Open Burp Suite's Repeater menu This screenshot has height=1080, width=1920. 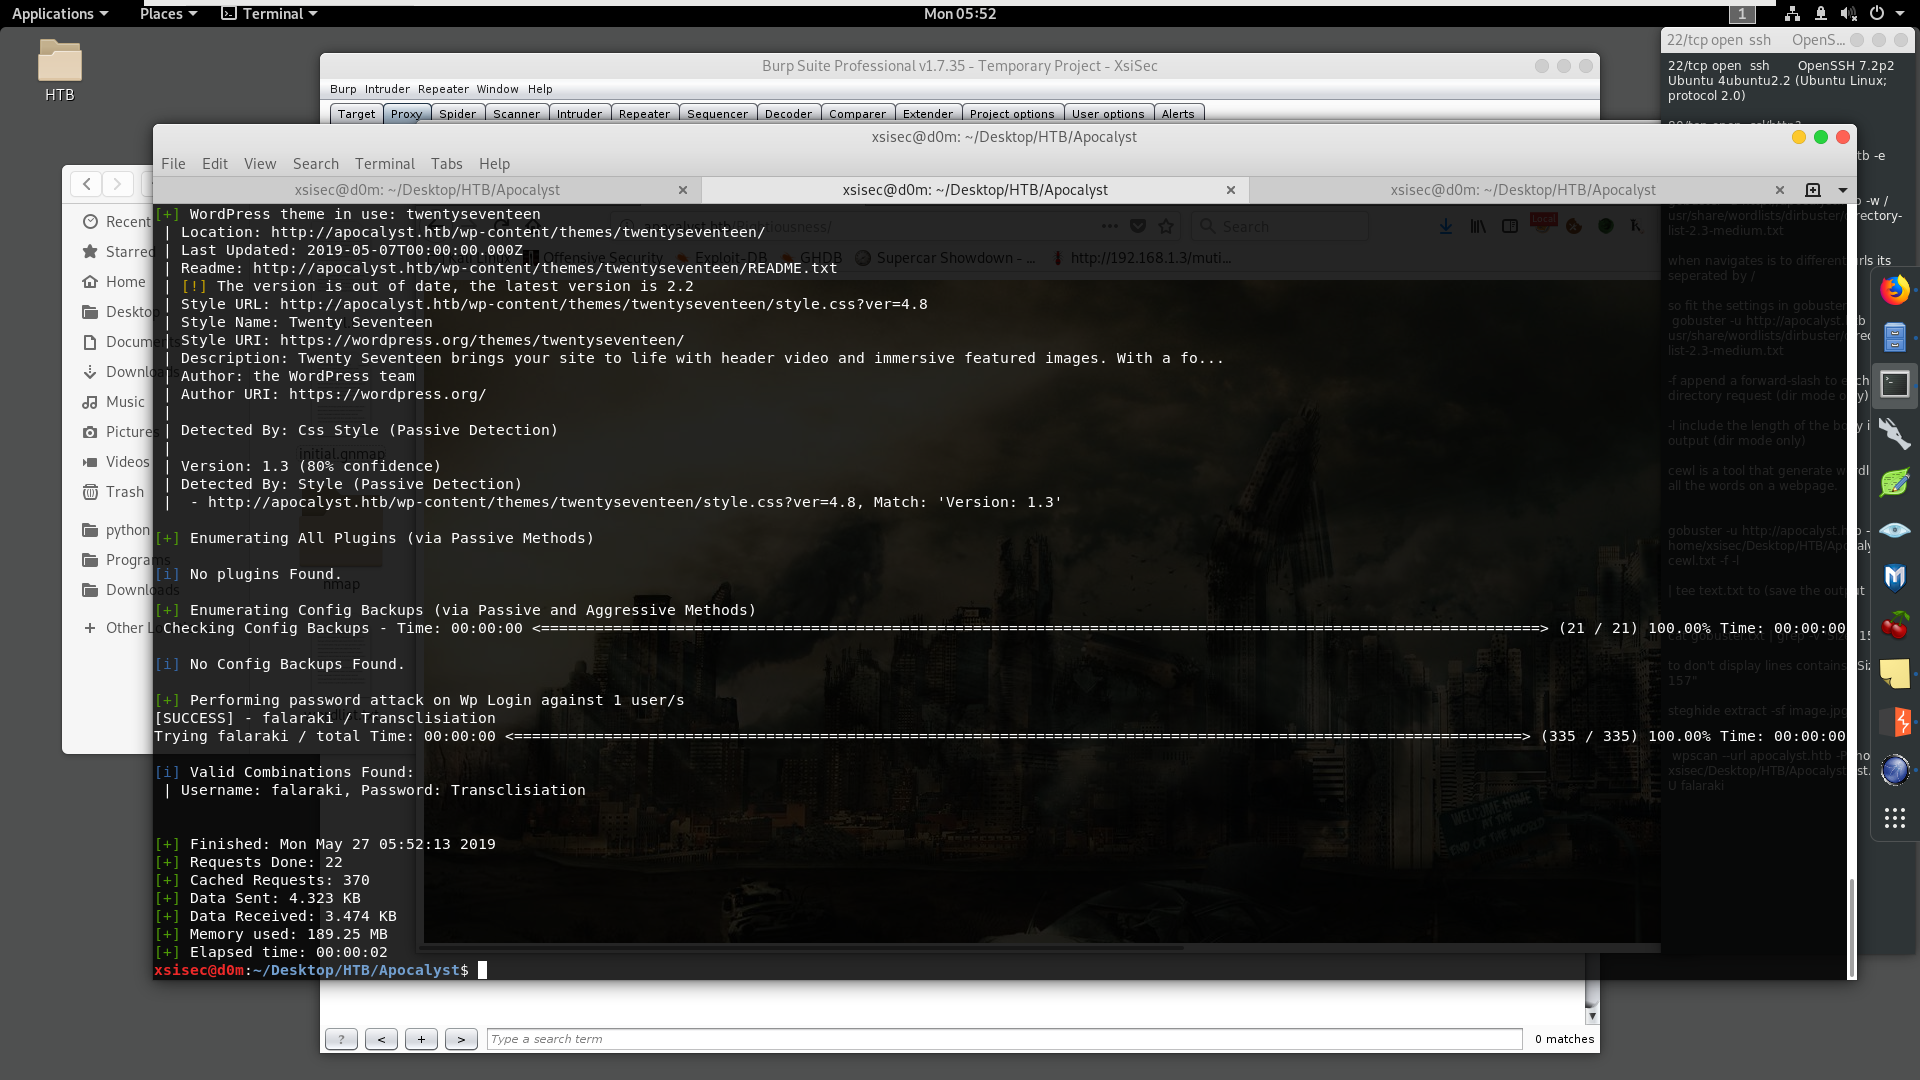point(443,89)
